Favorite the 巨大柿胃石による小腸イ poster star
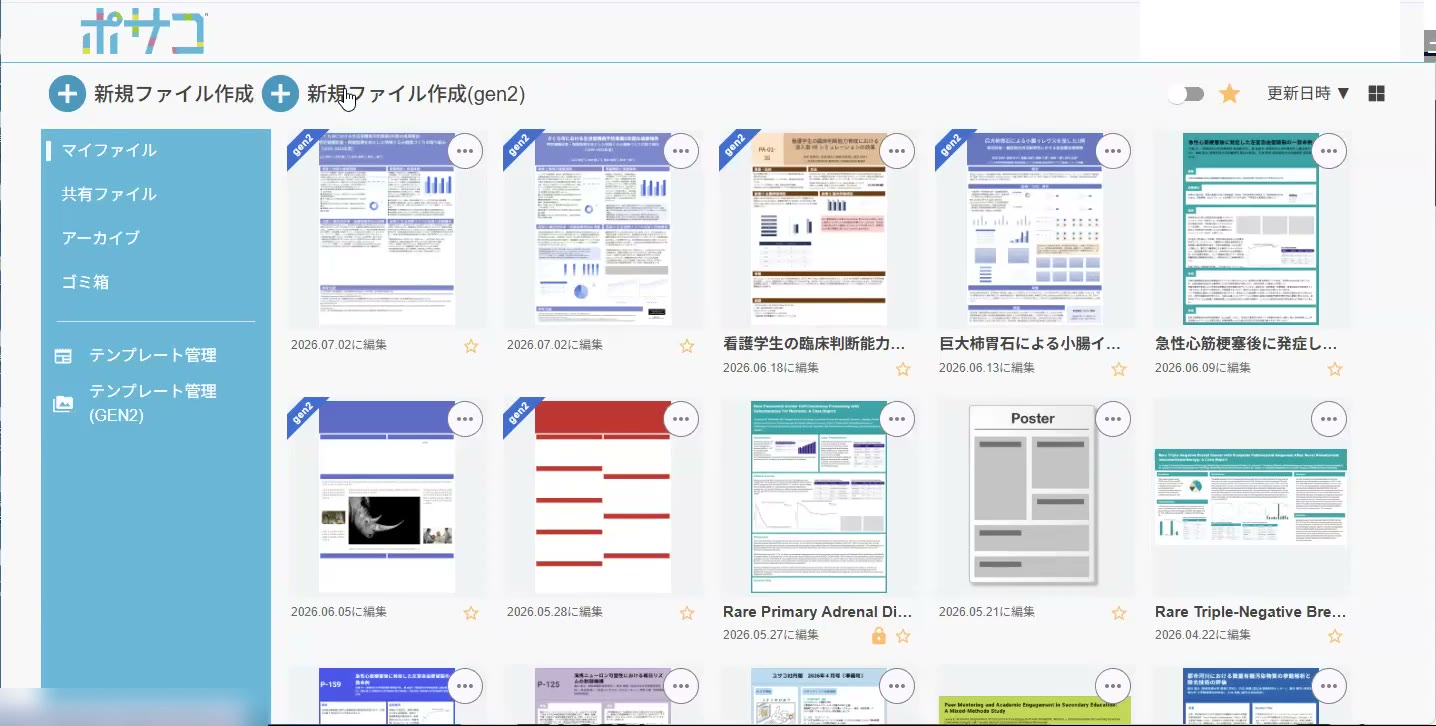The image size is (1436, 726). click(x=1119, y=369)
